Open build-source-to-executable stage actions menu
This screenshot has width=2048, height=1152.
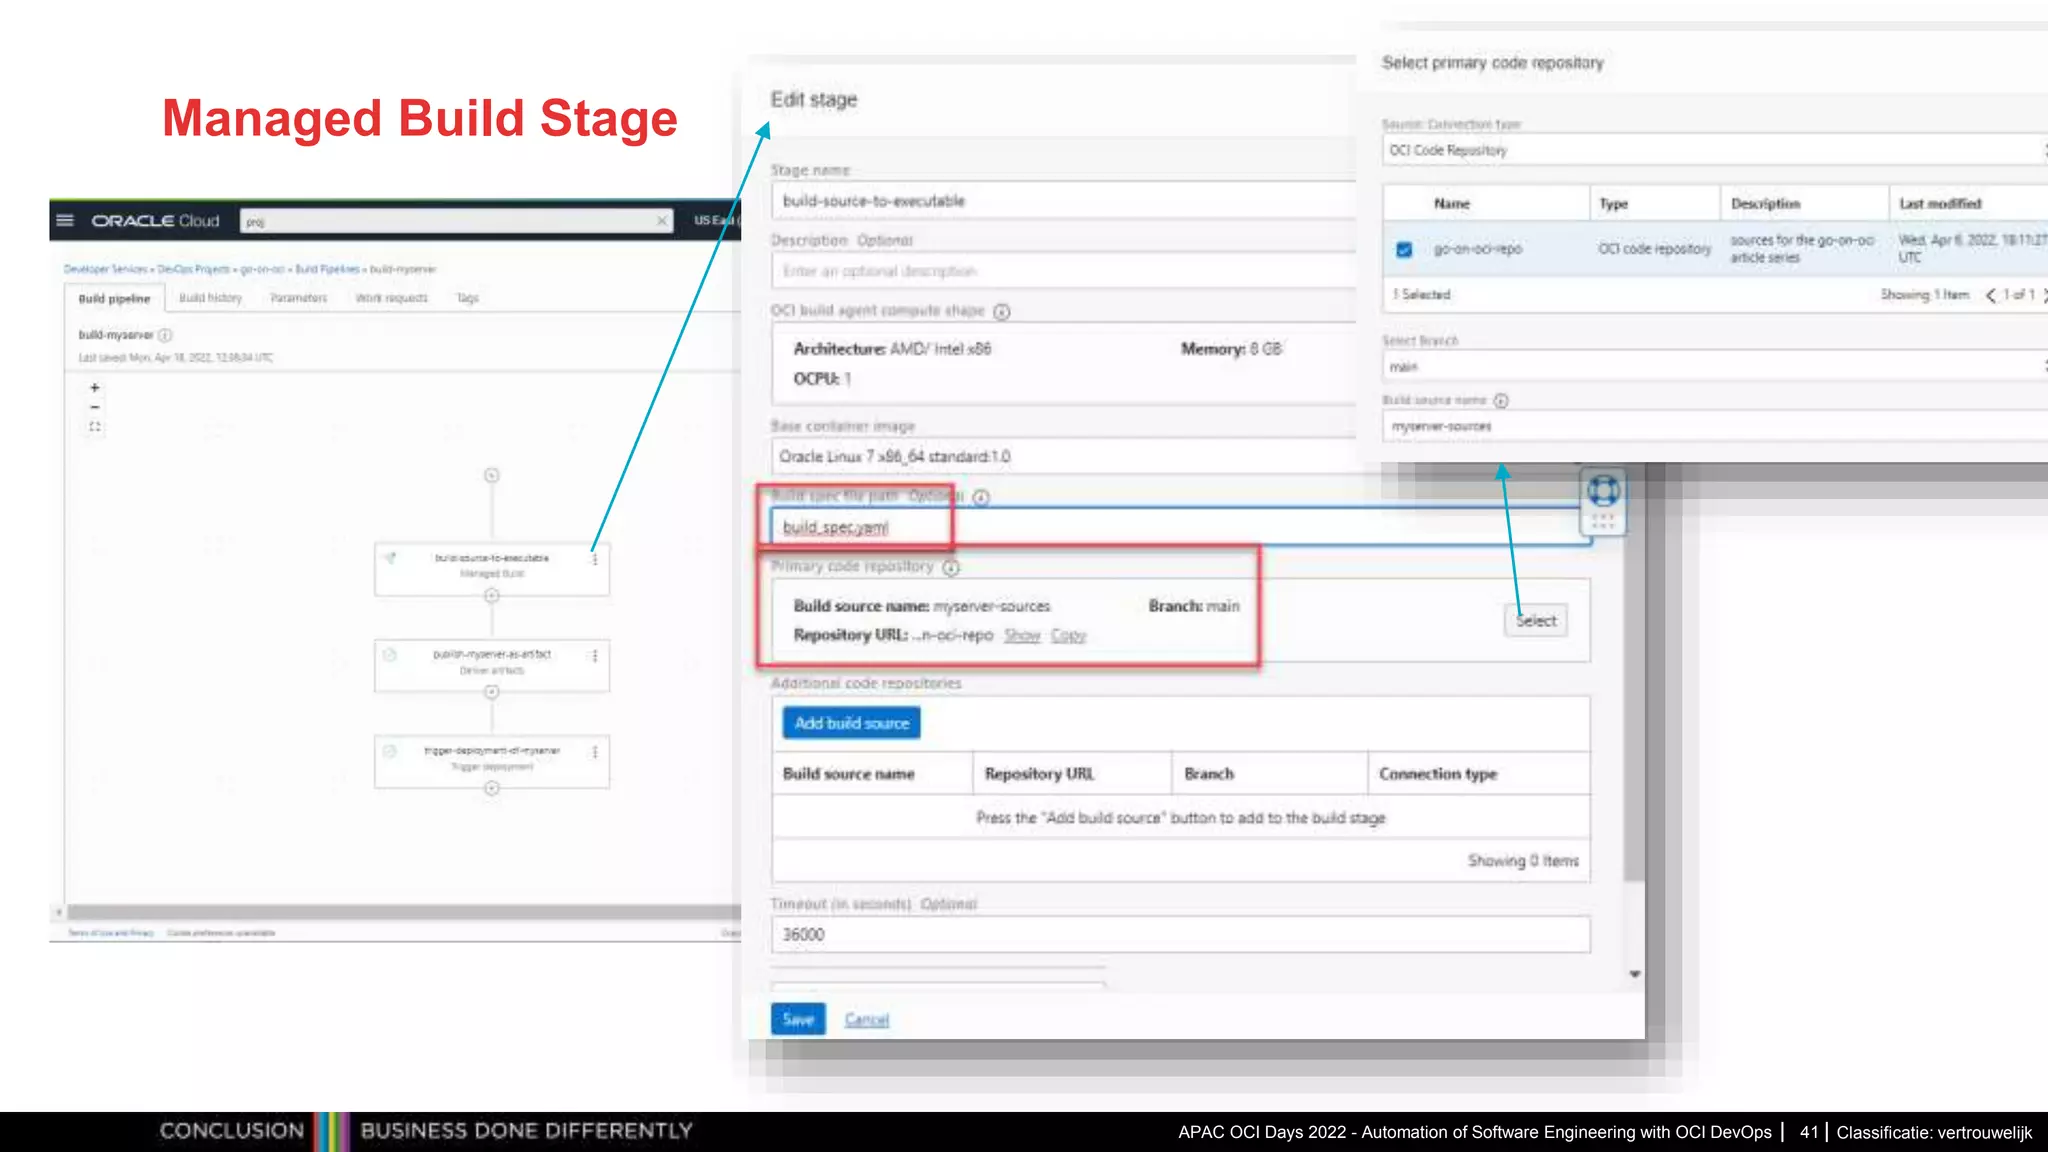[595, 559]
